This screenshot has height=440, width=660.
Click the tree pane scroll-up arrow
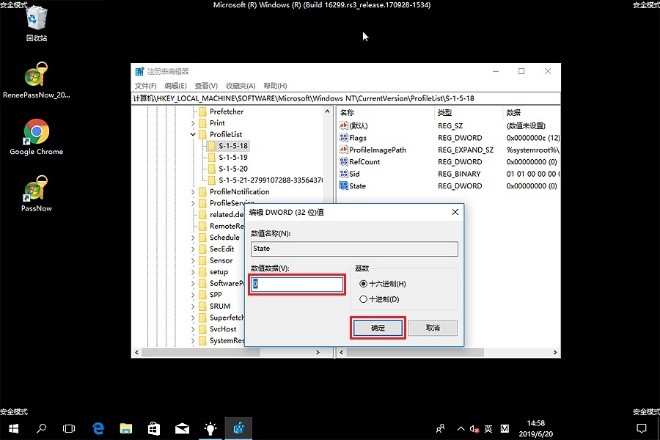point(327,112)
